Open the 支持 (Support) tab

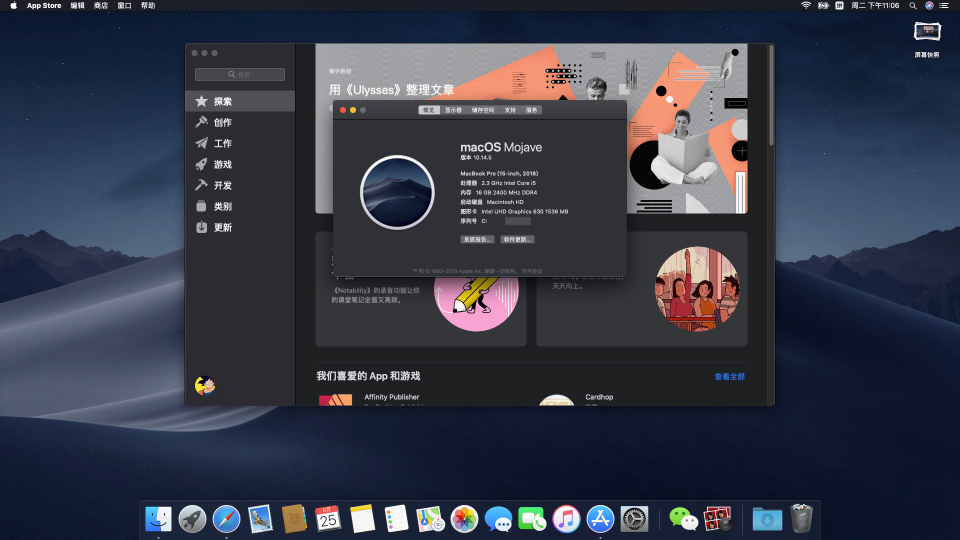tap(510, 110)
